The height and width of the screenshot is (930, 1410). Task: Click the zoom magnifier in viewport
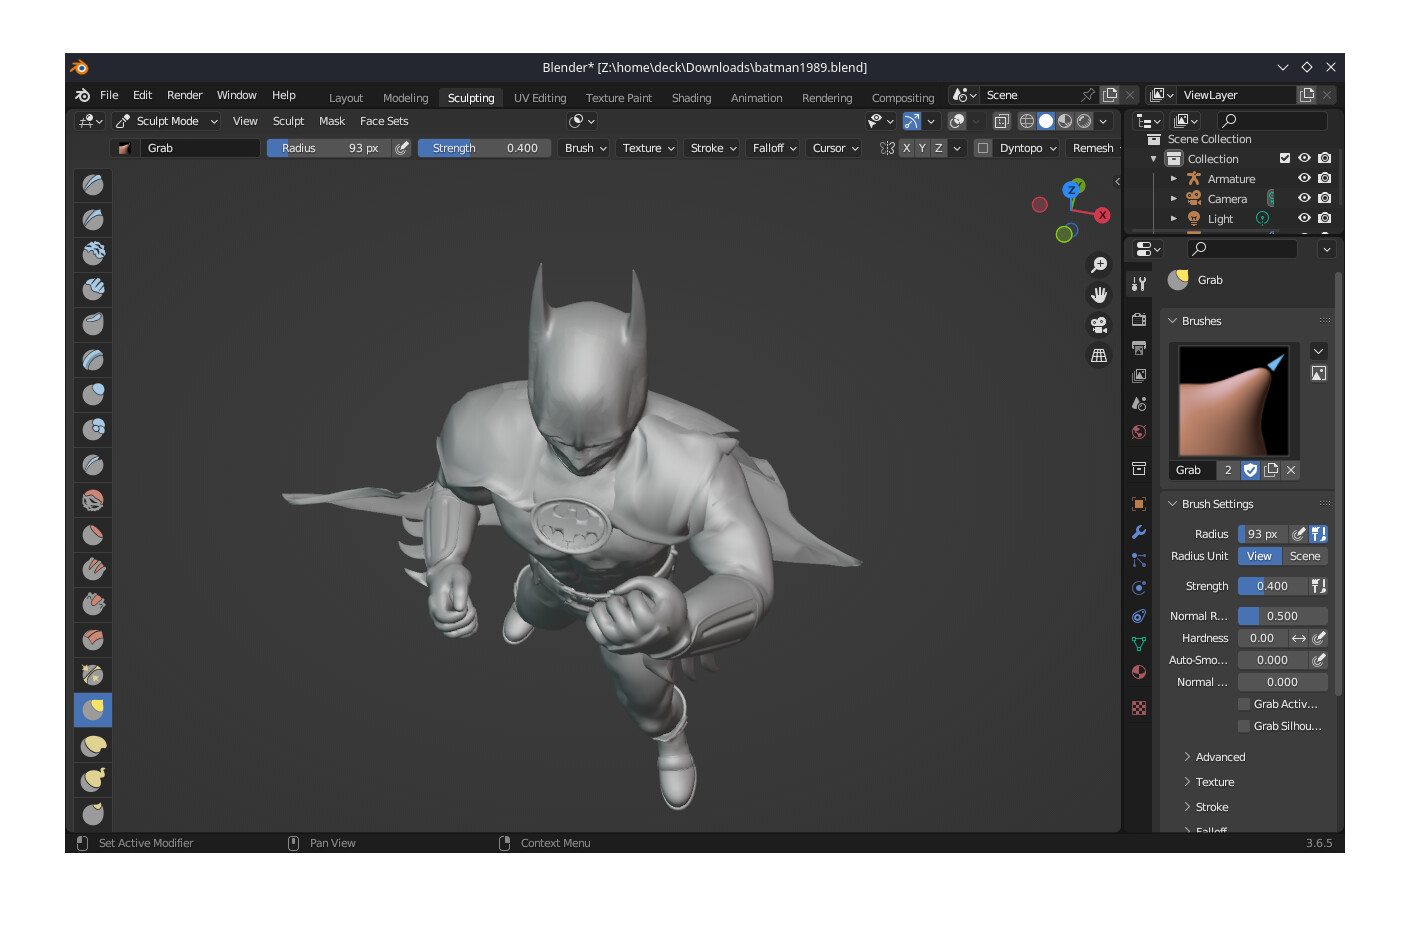pos(1099,265)
